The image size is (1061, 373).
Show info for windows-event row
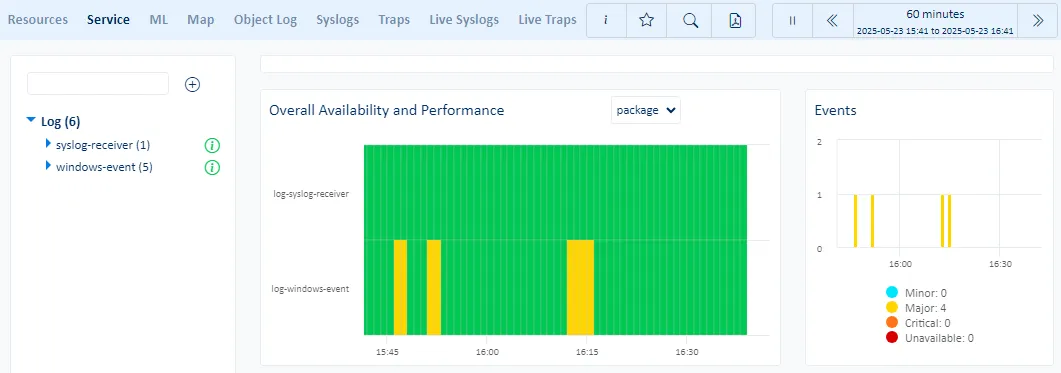coord(212,167)
